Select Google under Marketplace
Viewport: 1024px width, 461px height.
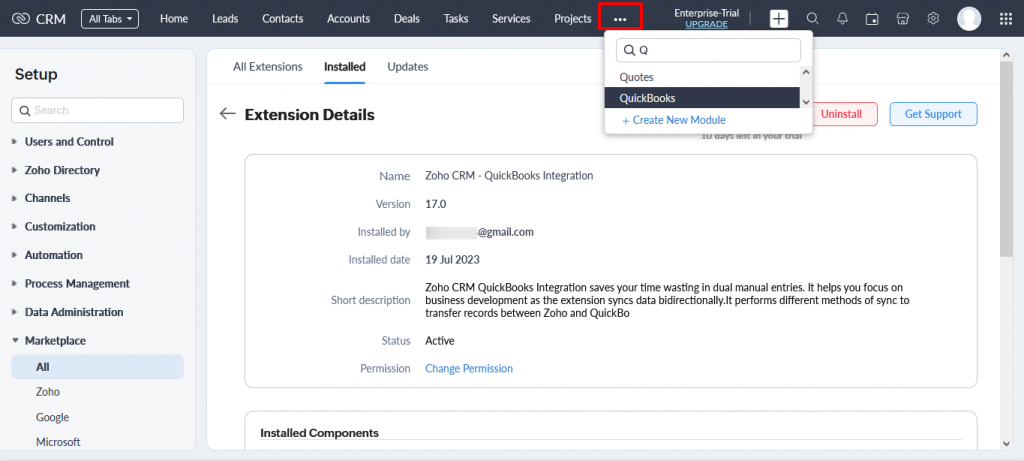(x=52, y=417)
